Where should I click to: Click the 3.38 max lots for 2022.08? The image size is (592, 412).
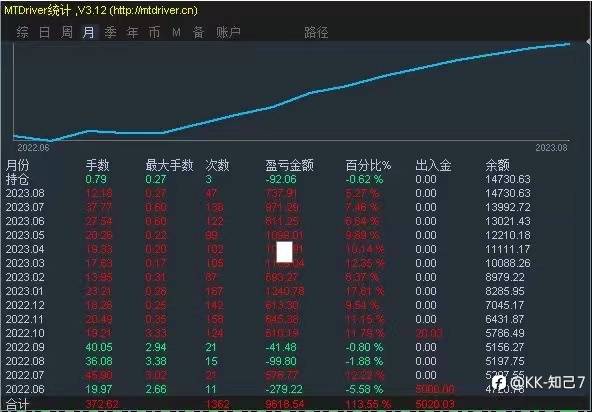point(156,361)
